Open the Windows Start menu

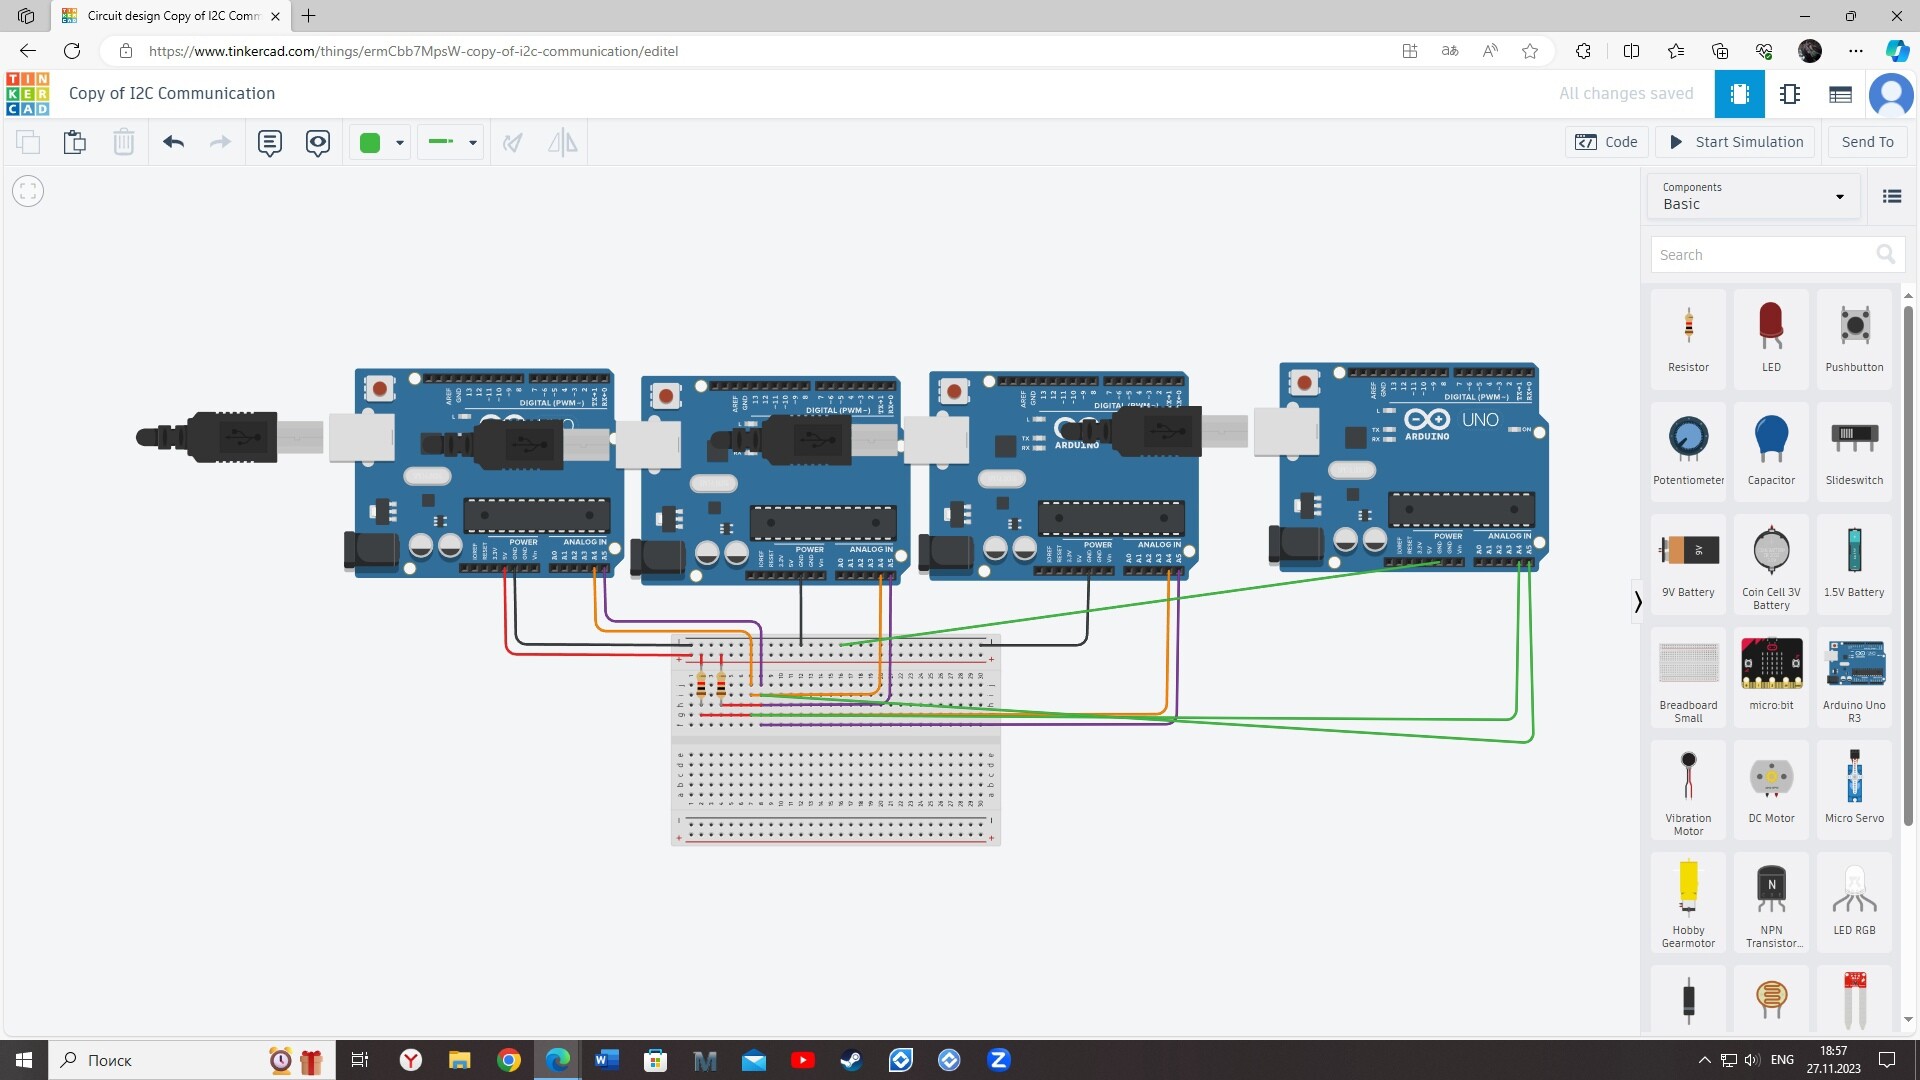(24, 1060)
